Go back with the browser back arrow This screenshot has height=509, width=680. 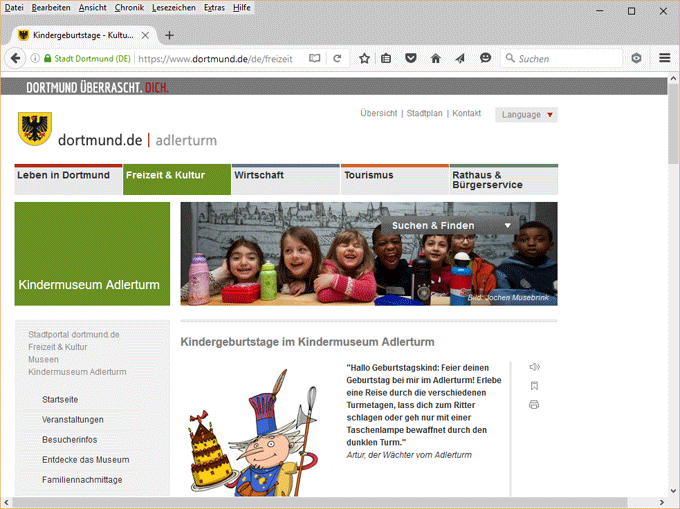pyautogui.click(x=15, y=58)
